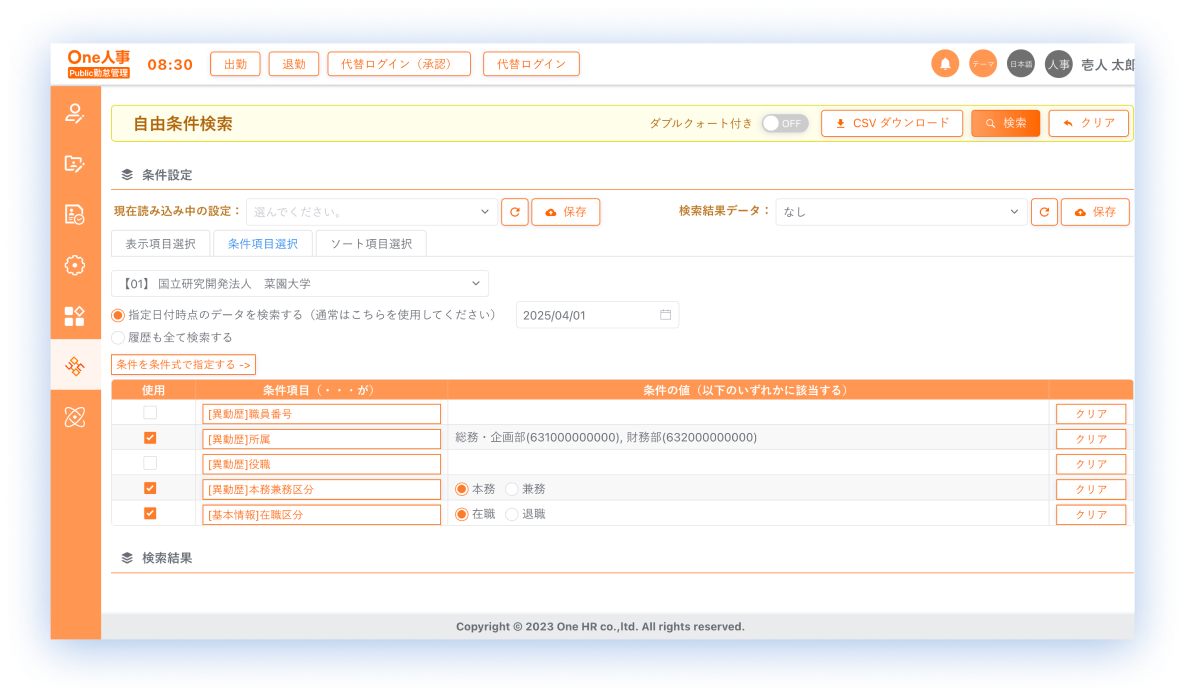Click the 条件設定 section heading
The height and width of the screenshot is (698, 1186).
tap(166, 175)
